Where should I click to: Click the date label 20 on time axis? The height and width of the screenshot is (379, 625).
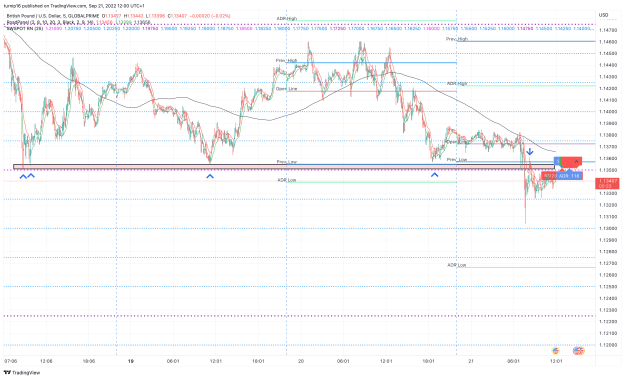[x=301, y=361]
